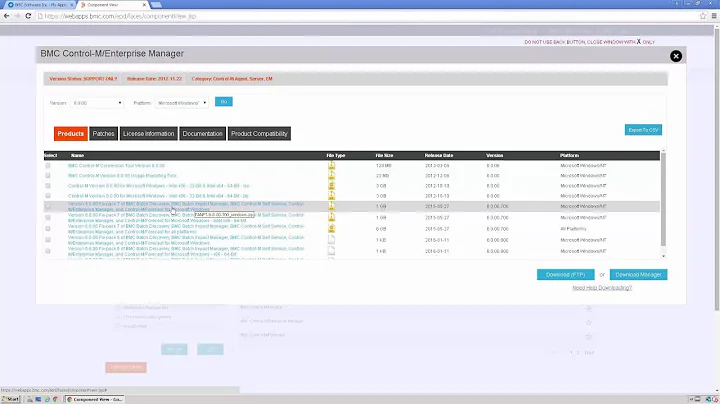Click document icon of first Fix-pack 8 row
720x404 pixels.
(x=332, y=240)
